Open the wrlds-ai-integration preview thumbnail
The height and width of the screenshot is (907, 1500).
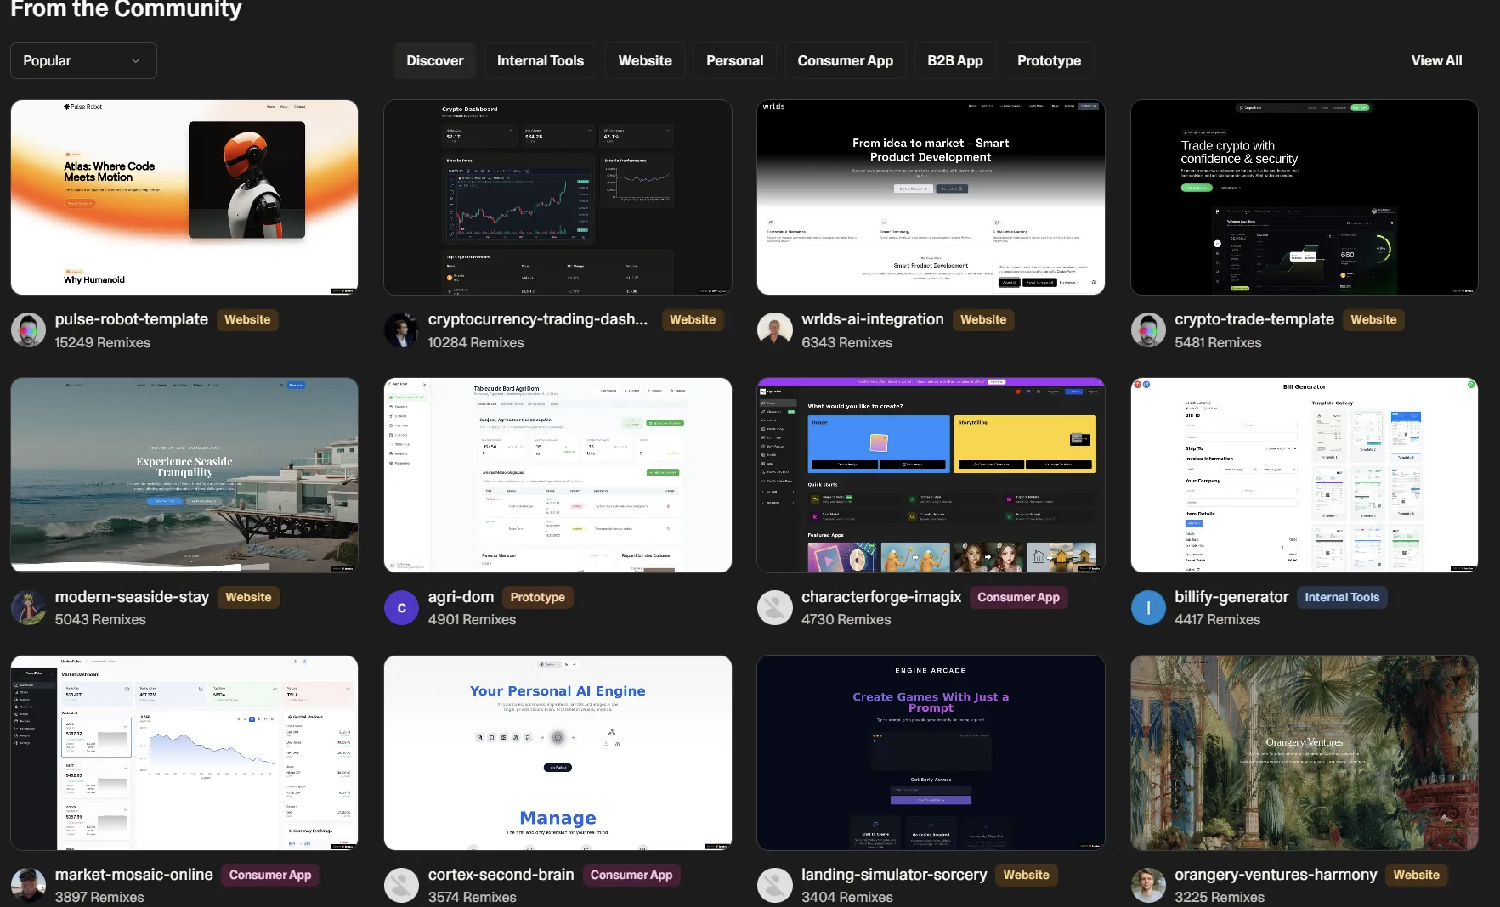(931, 197)
